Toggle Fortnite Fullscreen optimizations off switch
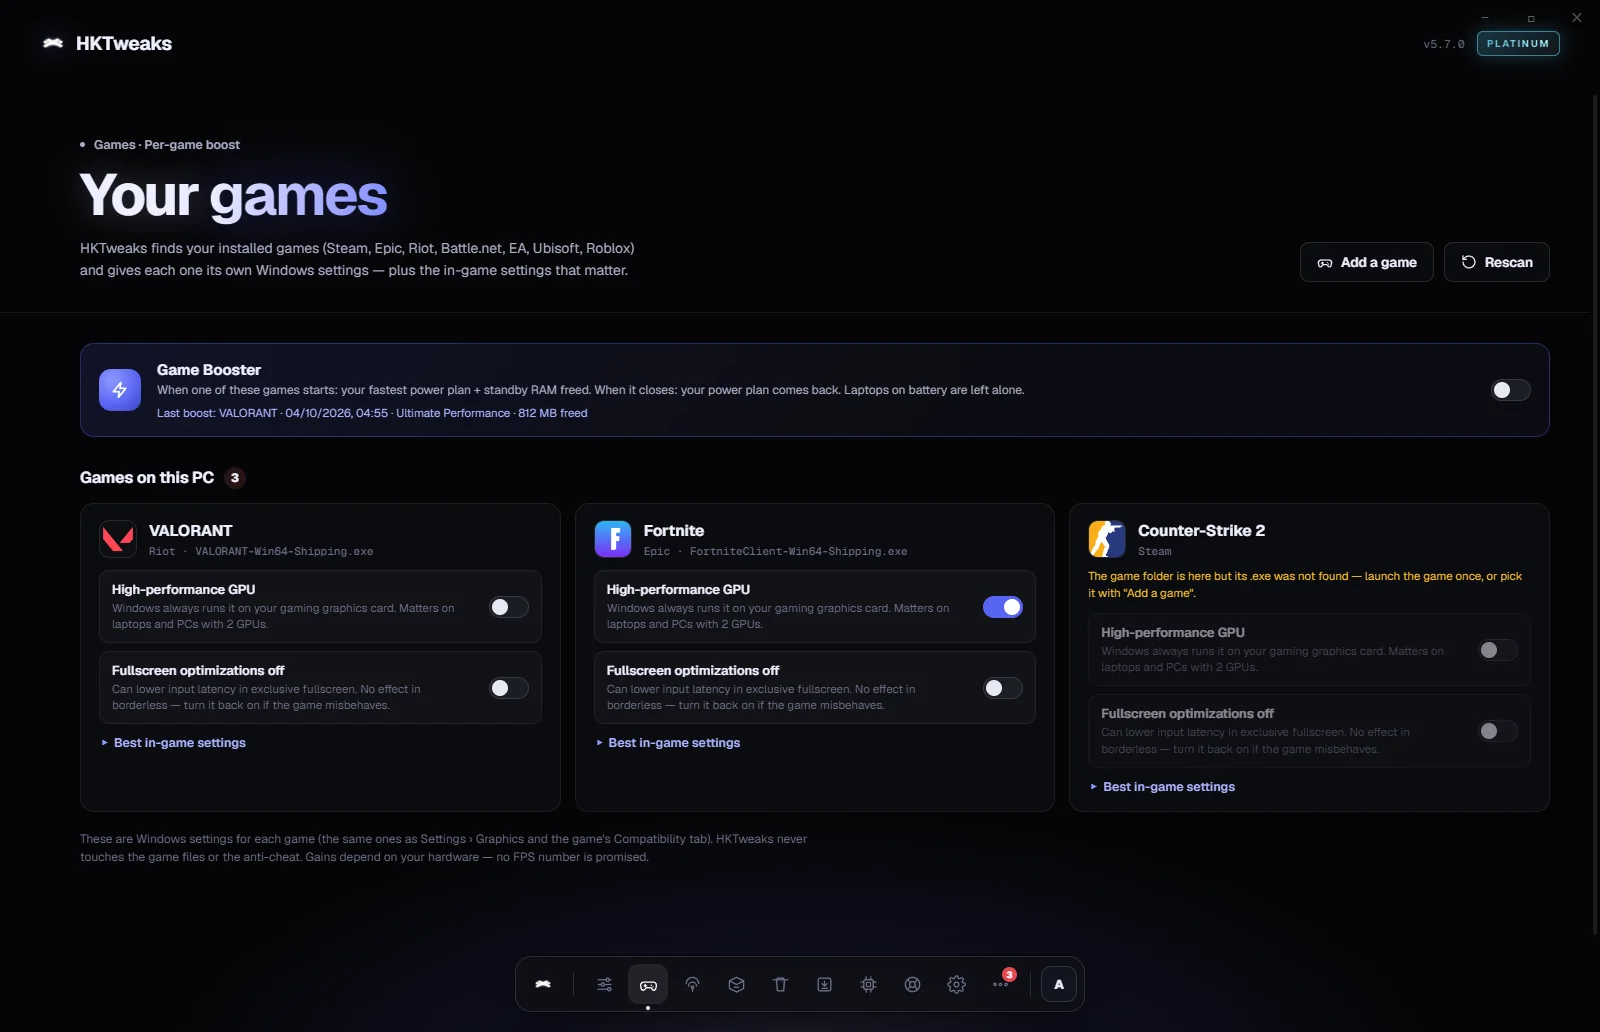 point(1003,688)
